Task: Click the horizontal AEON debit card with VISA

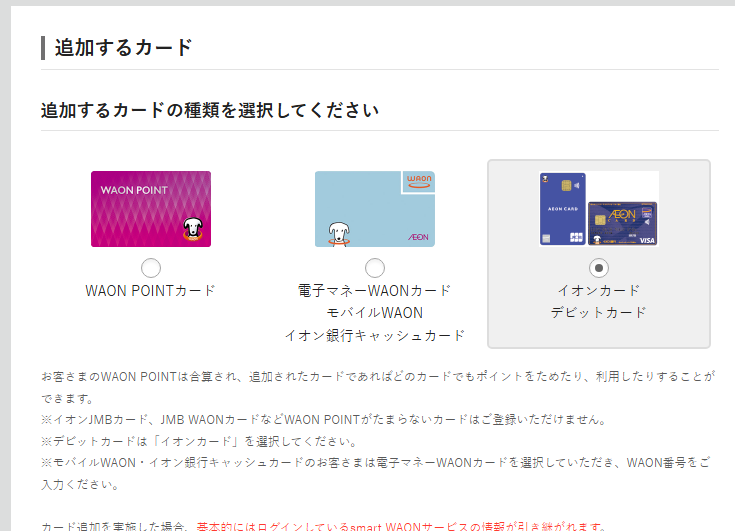Action: tap(622, 224)
